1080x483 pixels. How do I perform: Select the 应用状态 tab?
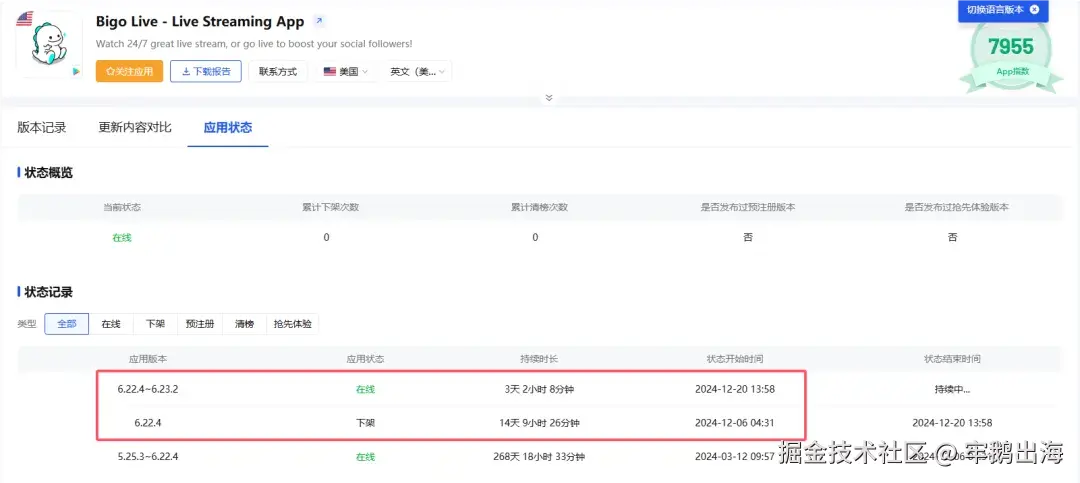pyautogui.click(x=228, y=127)
